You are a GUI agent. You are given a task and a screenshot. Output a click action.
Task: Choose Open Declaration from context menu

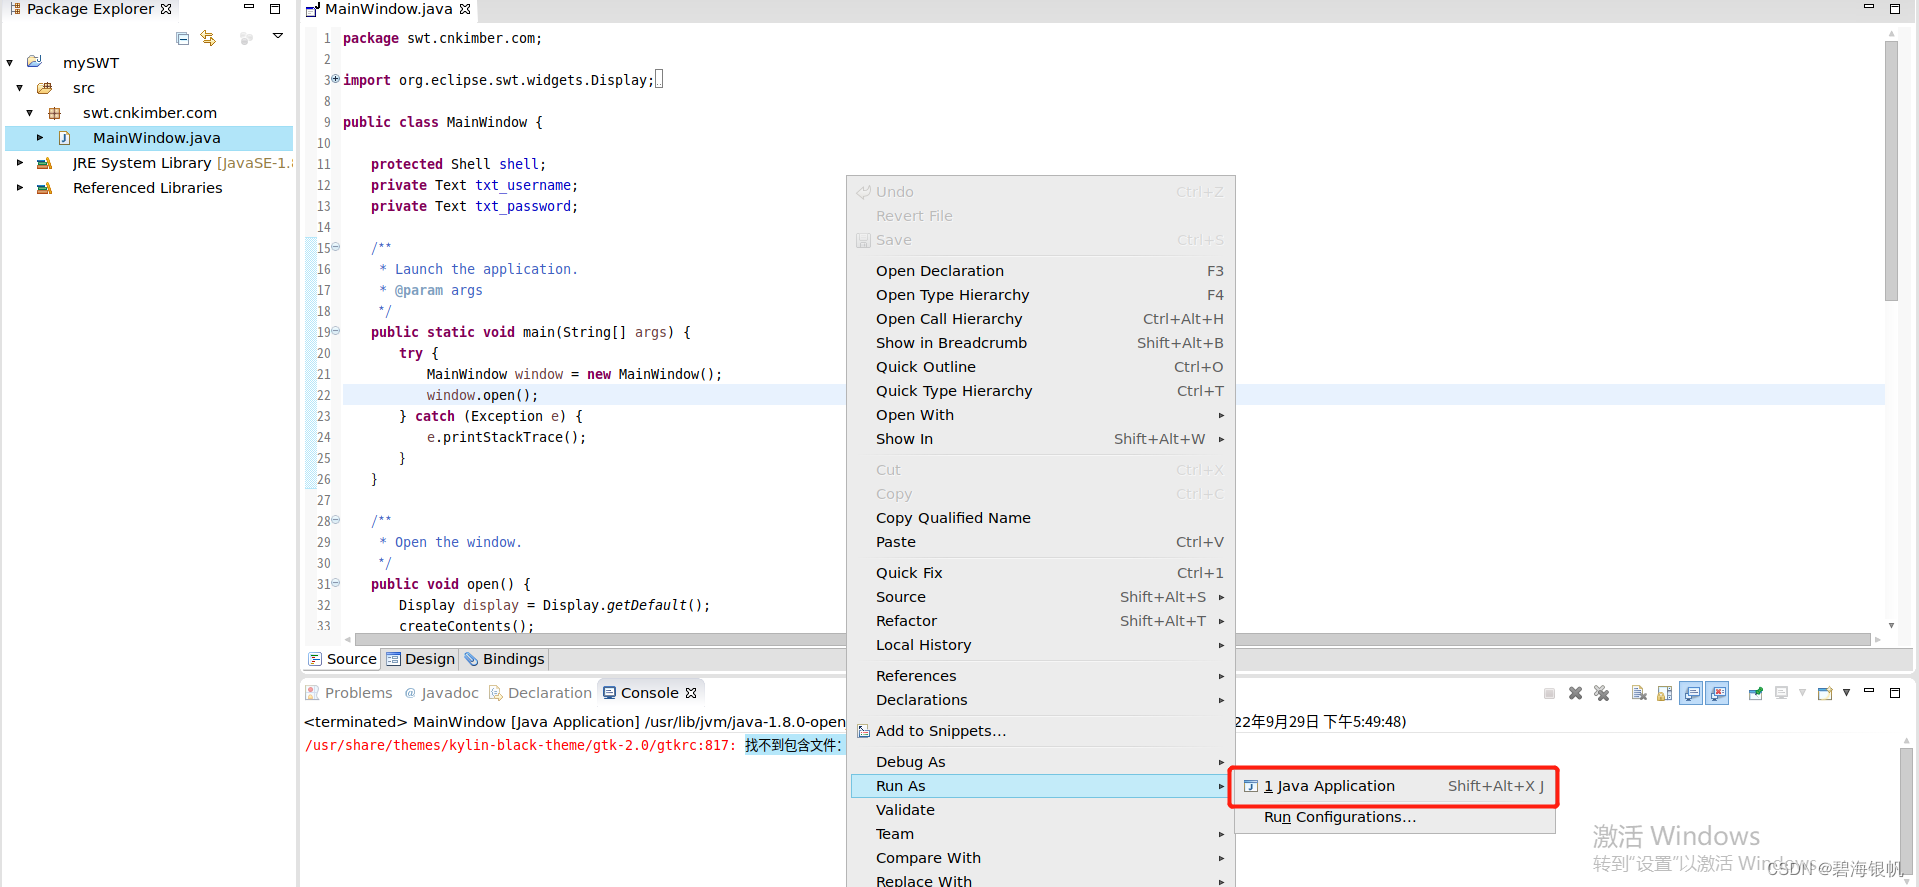[1041, 271]
